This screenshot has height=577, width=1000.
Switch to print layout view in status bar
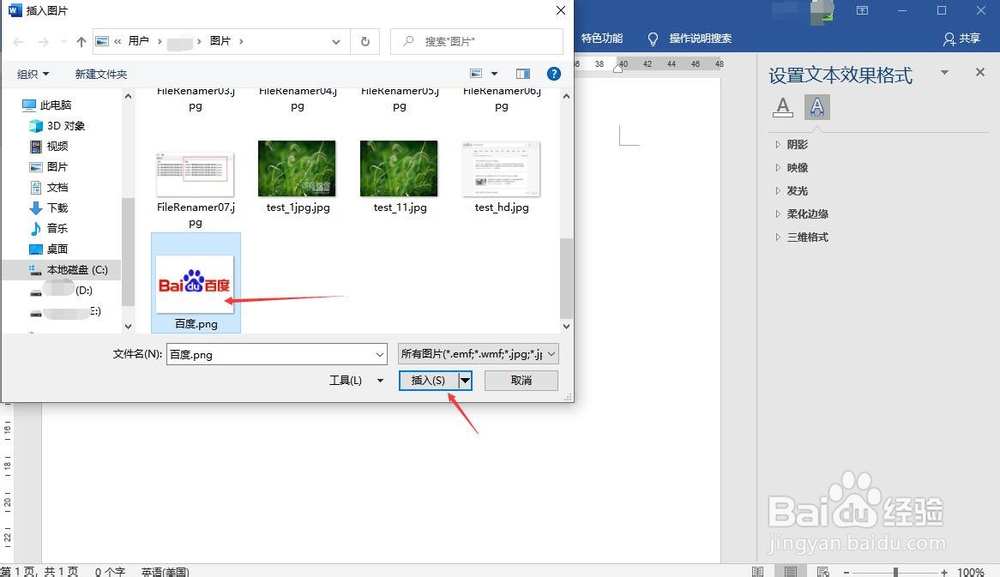point(790,571)
